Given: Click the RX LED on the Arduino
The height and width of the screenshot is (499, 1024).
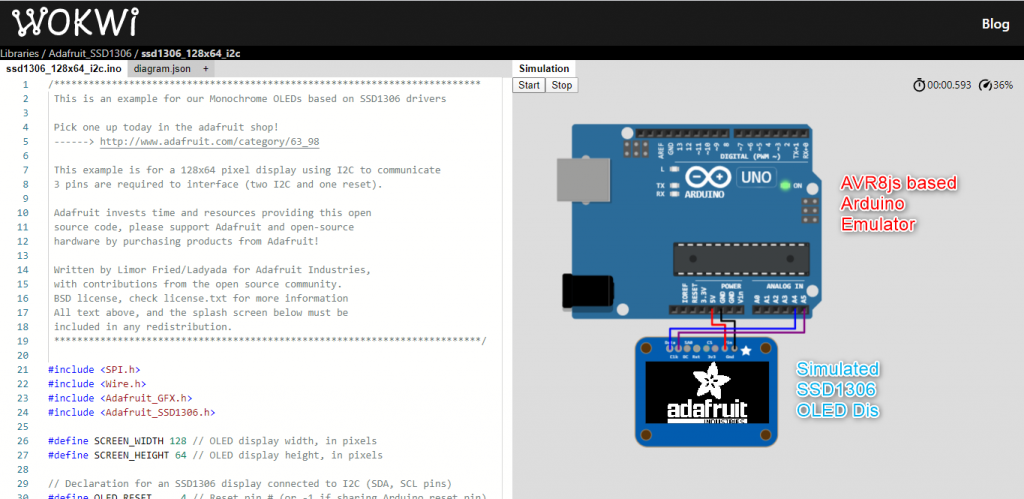Looking at the screenshot, I should tap(675, 194).
